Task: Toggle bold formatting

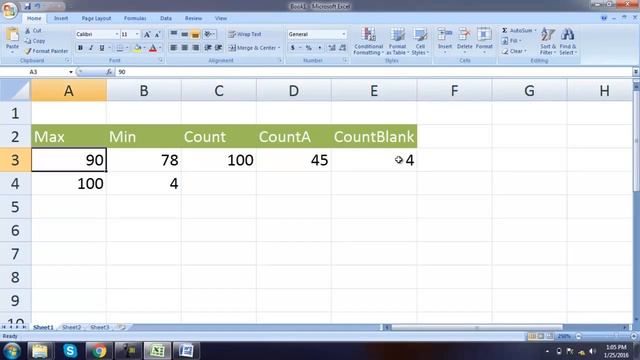Action: 80,48
